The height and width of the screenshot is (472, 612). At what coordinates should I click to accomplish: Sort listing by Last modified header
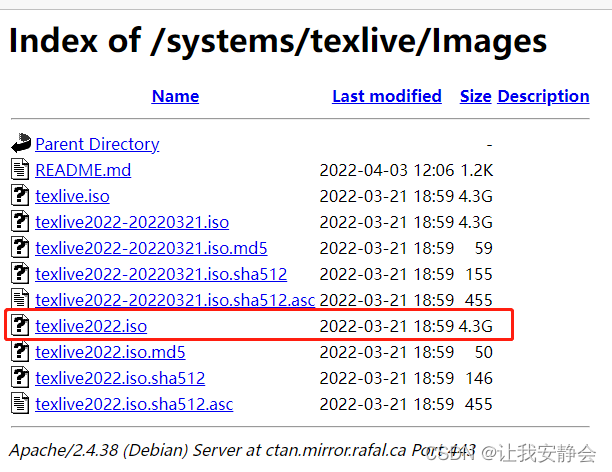pos(387,96)
